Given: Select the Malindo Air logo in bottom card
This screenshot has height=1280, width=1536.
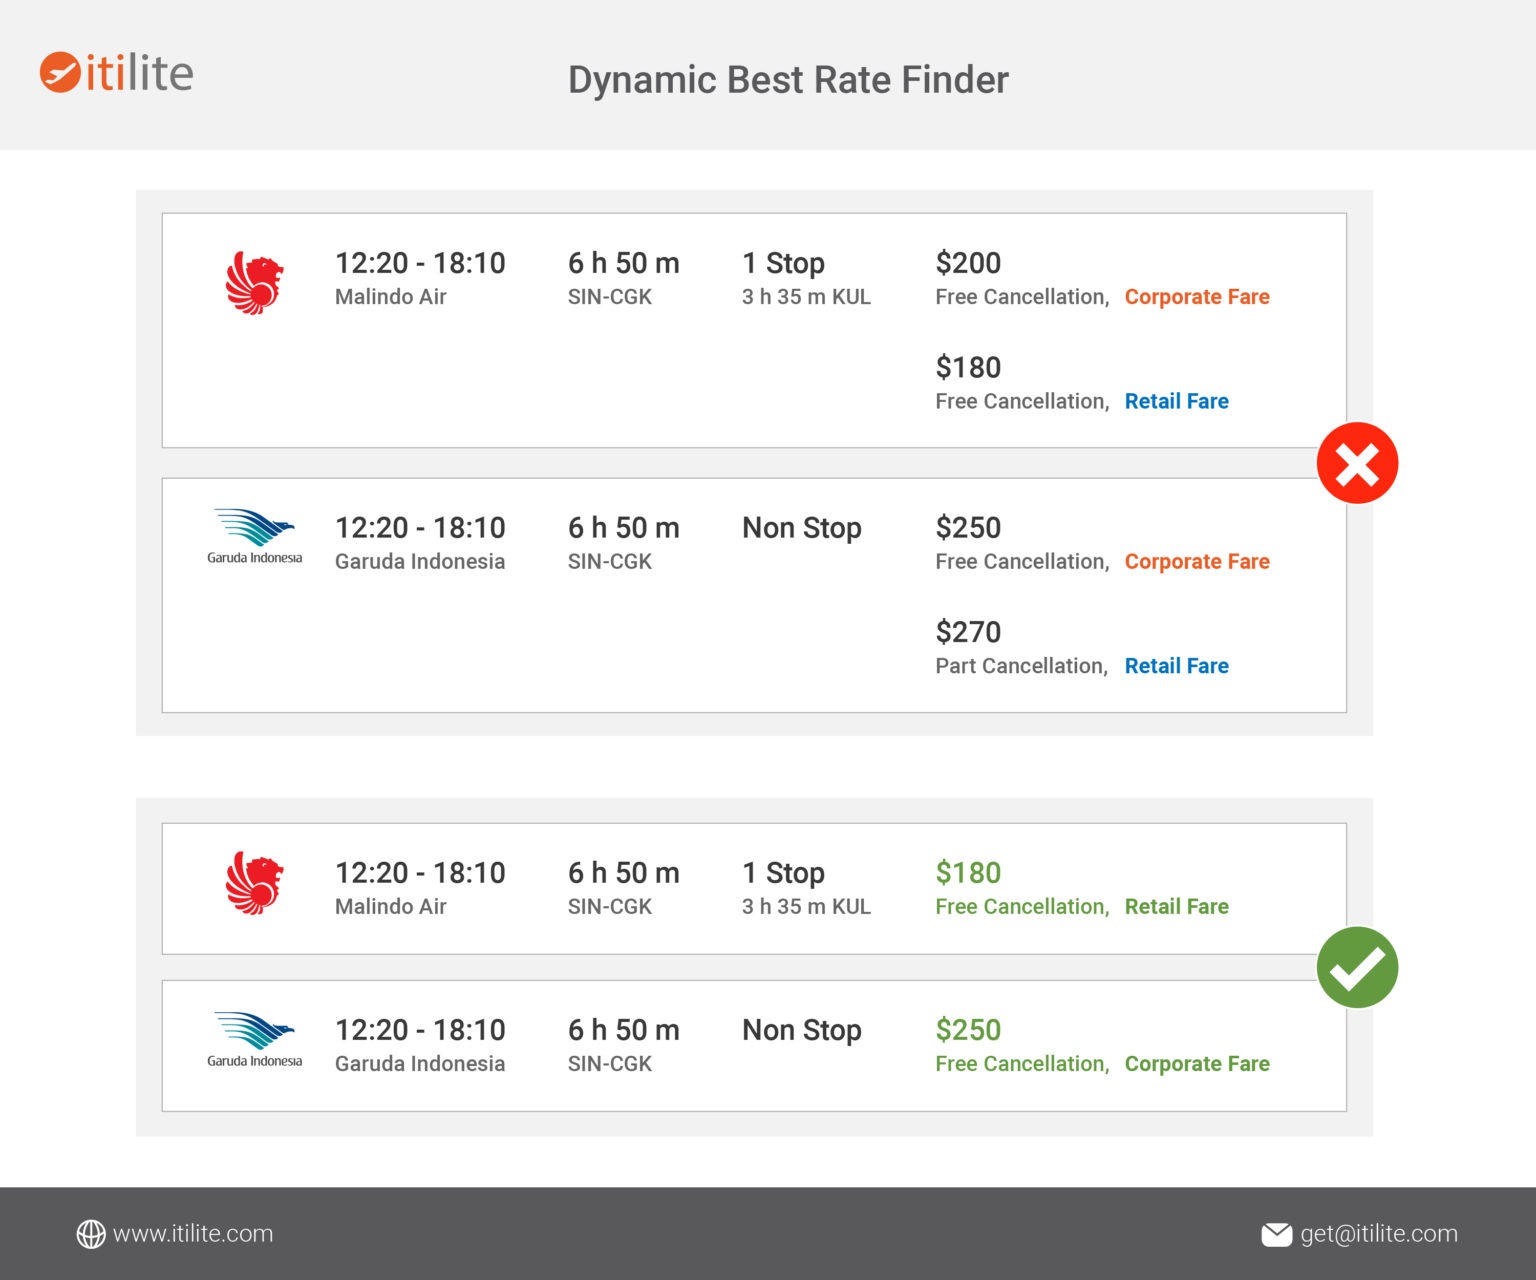Looking at the screenshot, I should pos(255,888).
